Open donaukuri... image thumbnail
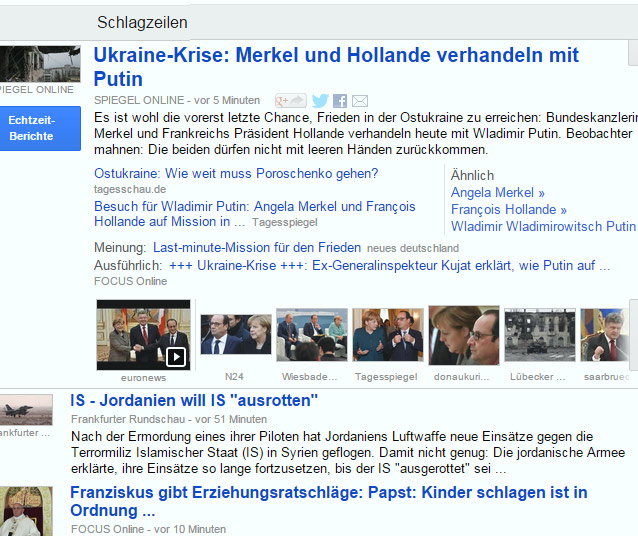This screenshot has height=536, width=638. click(464, 335)
